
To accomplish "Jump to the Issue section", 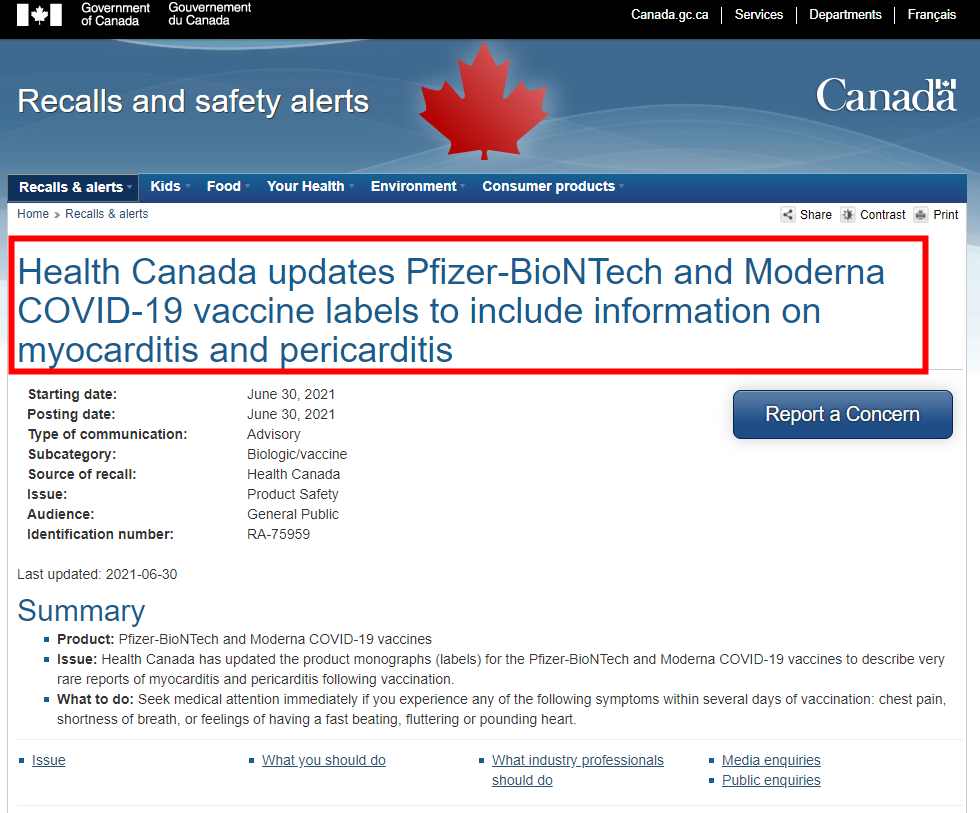I will pos(48,760).
